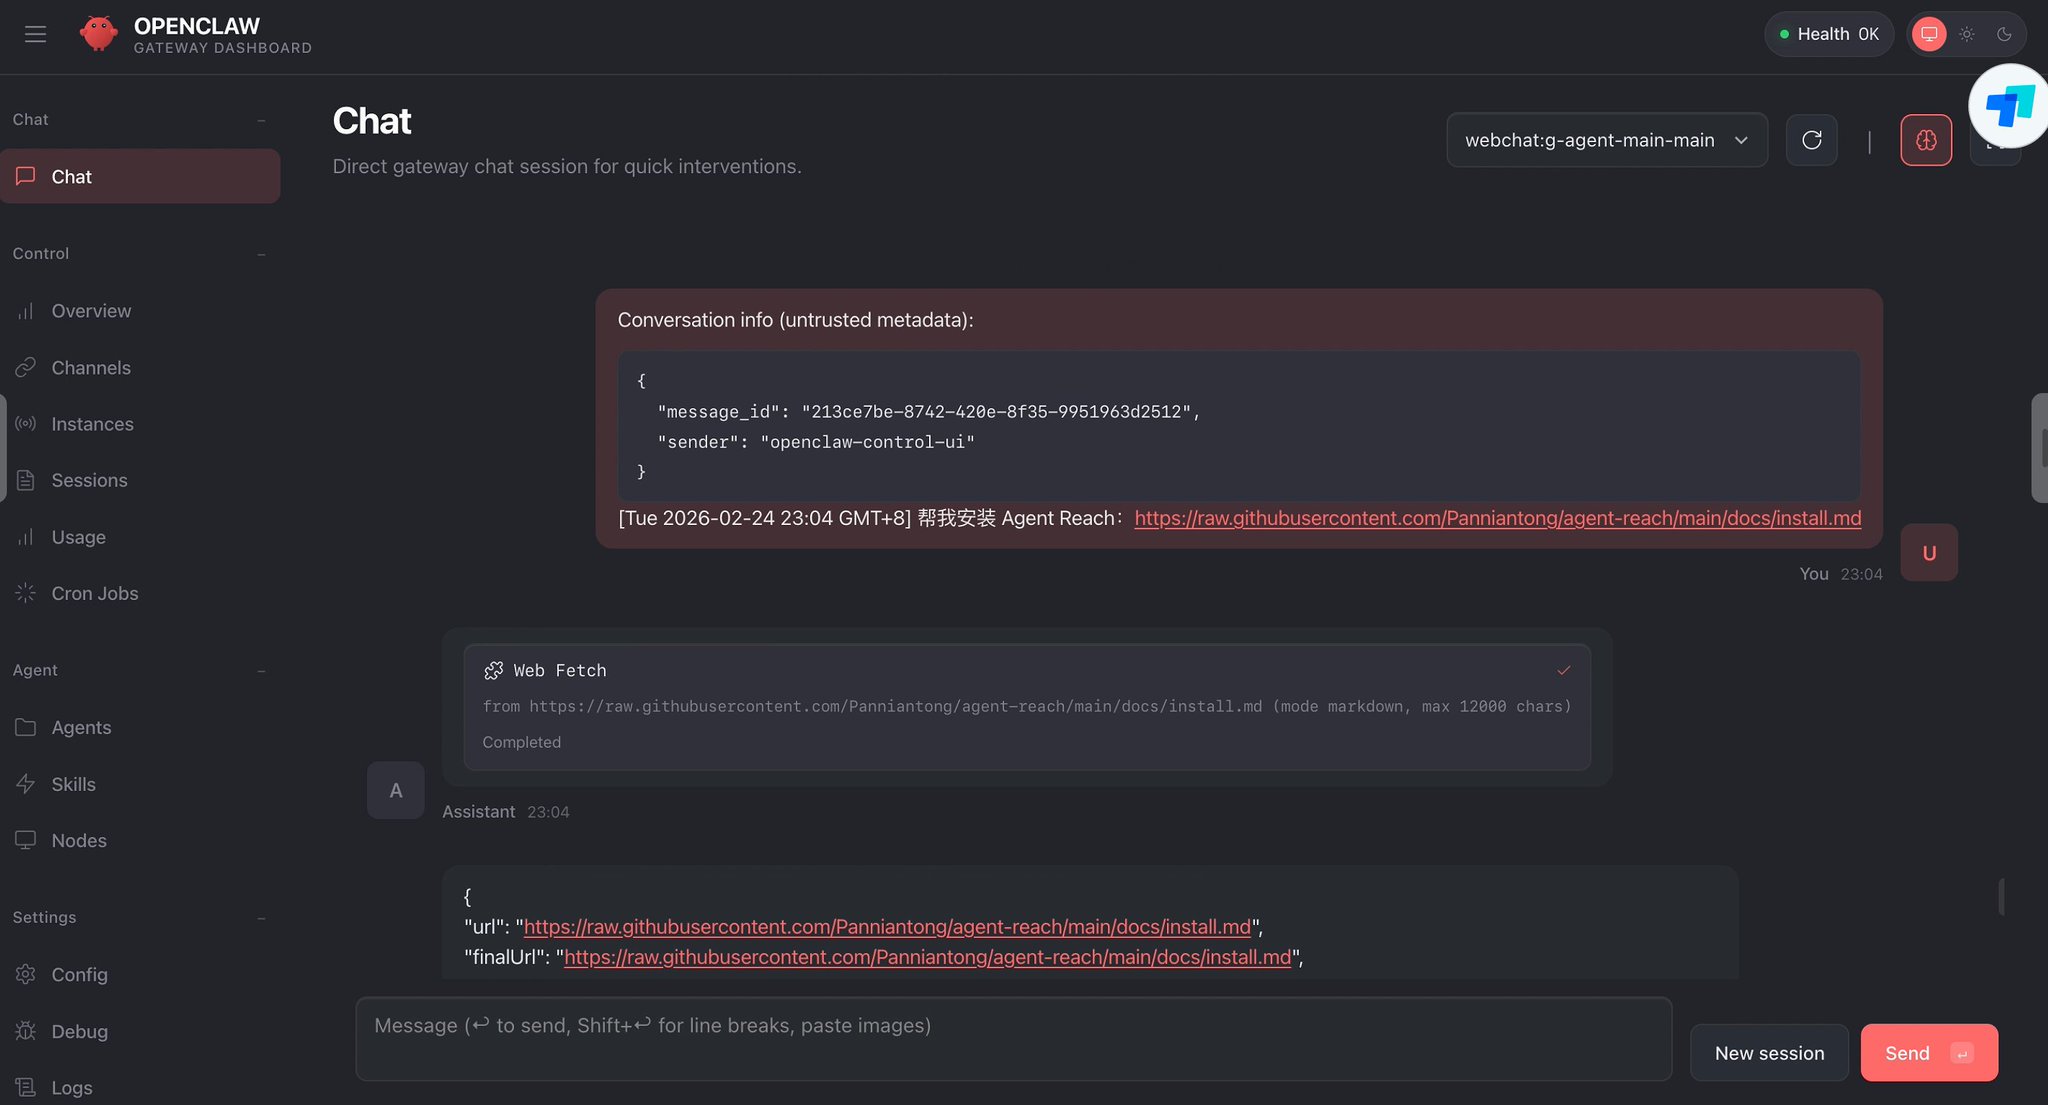This screenshot has width=2048, height=1105.
Task: Open the webchat:g-agent-main-main session dropdown
Action: click(x=1607, y=140)
